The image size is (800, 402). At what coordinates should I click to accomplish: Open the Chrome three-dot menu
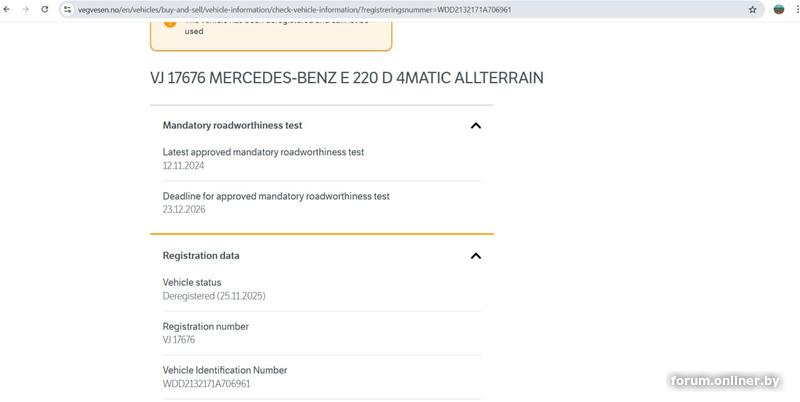(x=793, y=9)
